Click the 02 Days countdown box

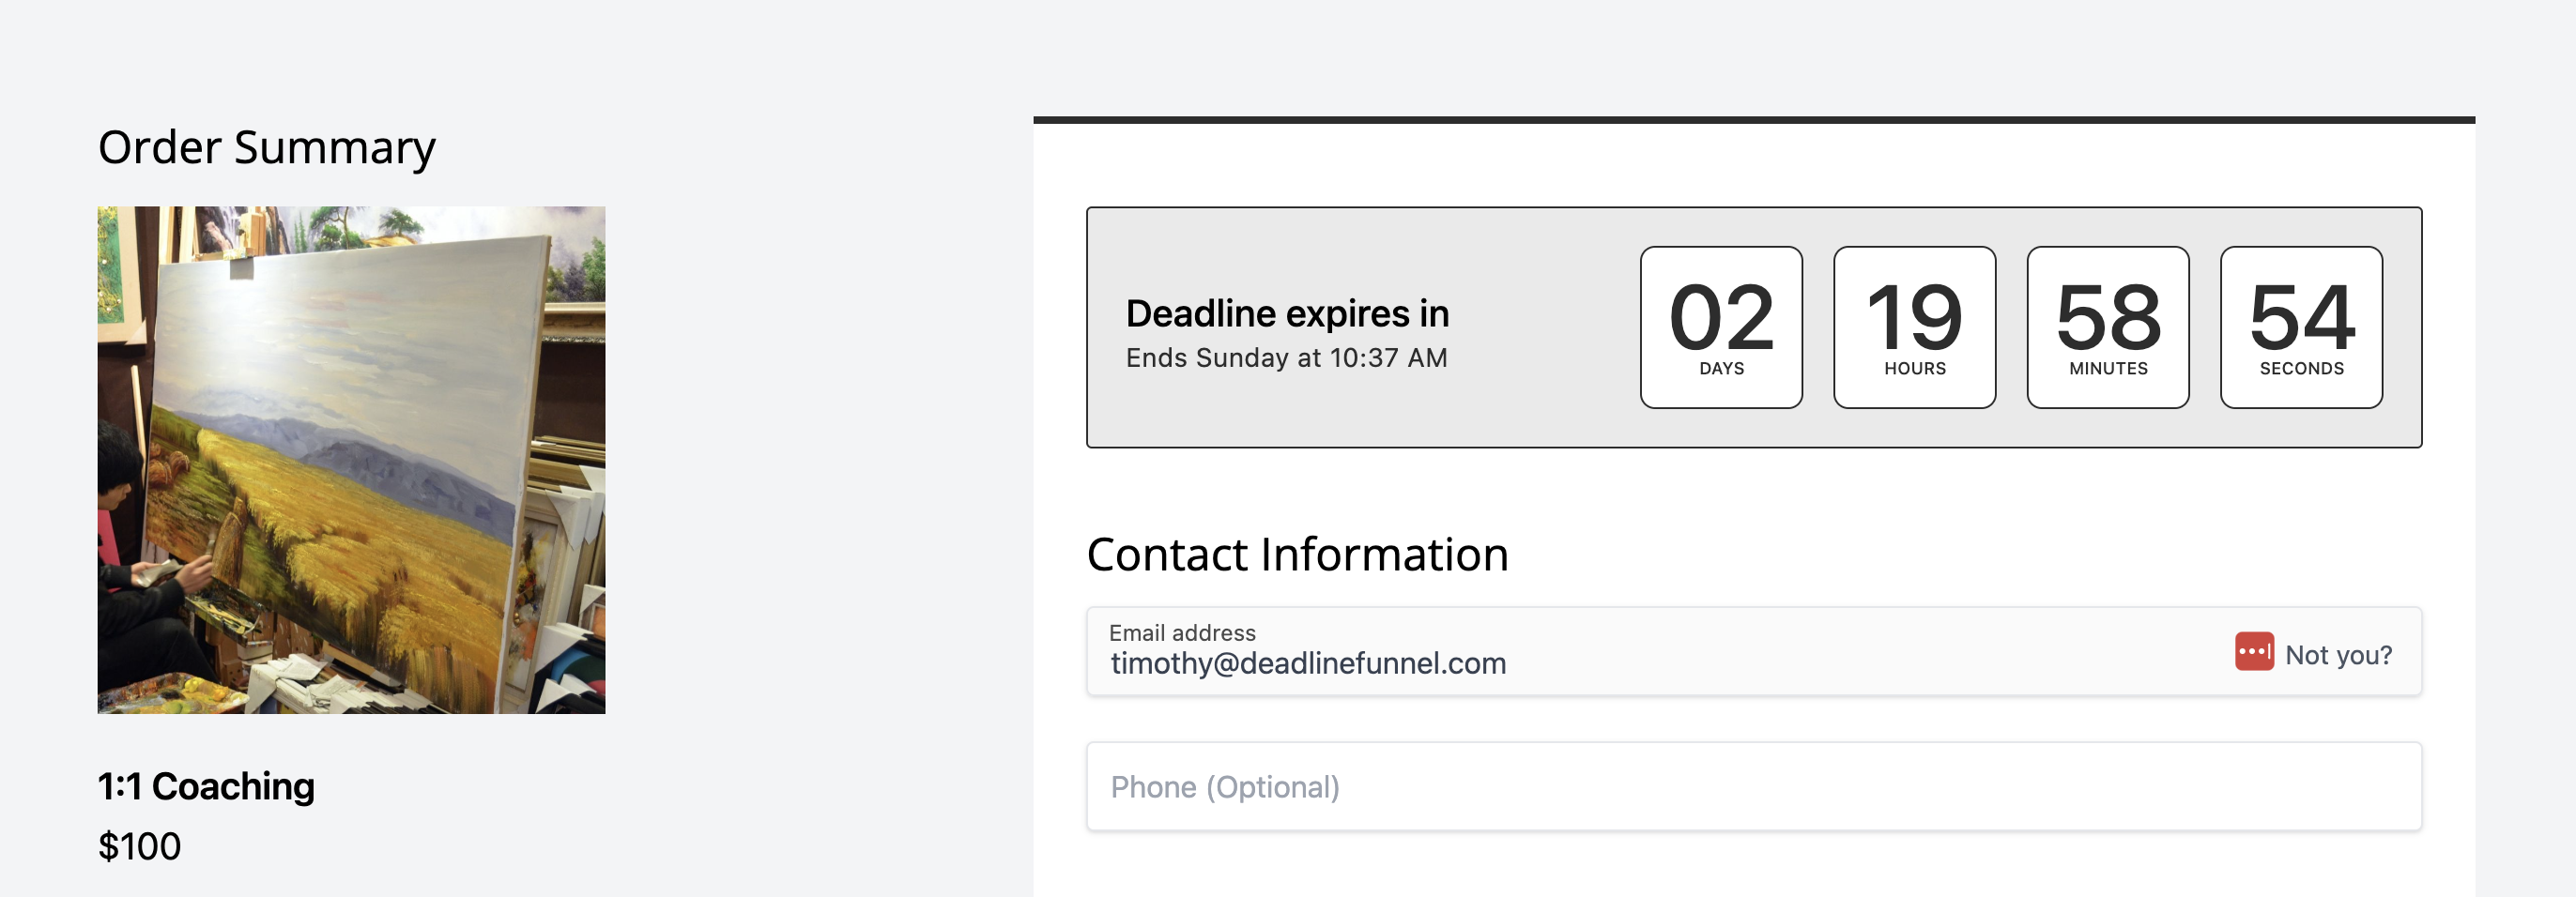click(1721, 327)
